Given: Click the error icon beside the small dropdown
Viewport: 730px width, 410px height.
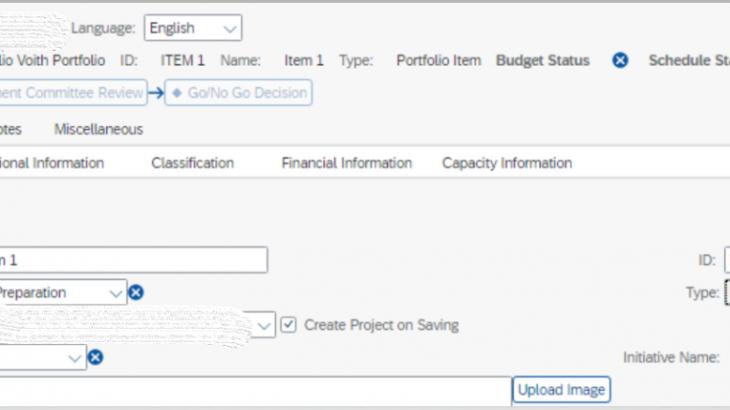Looking at the screenshot, I should (x=95, y=357).
